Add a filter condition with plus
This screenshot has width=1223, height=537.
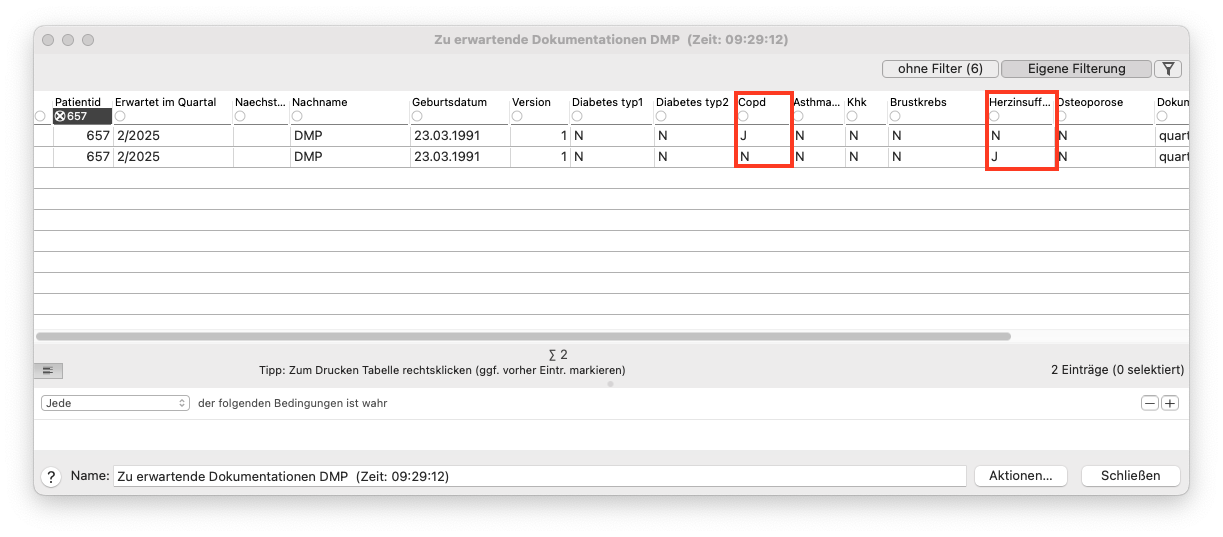(1170, 403)
